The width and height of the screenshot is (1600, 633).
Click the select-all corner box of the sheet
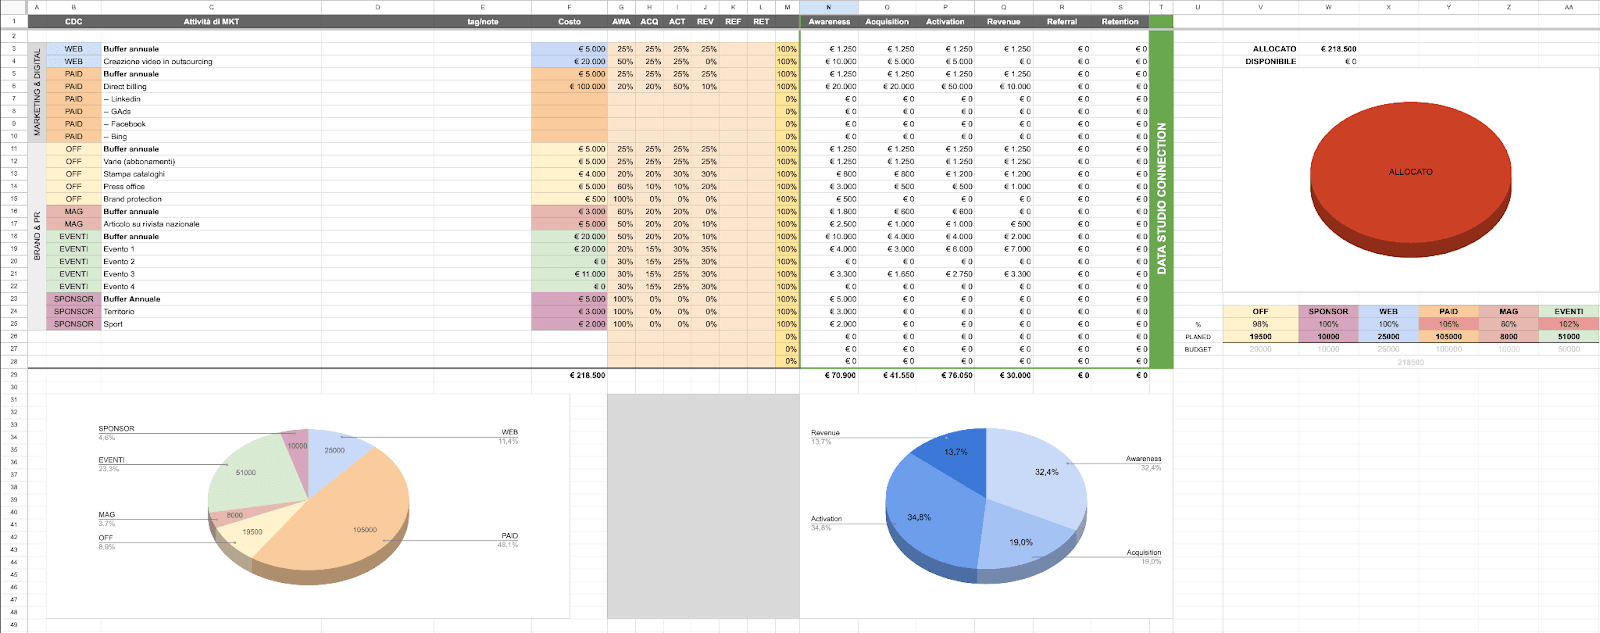[14, 7]
